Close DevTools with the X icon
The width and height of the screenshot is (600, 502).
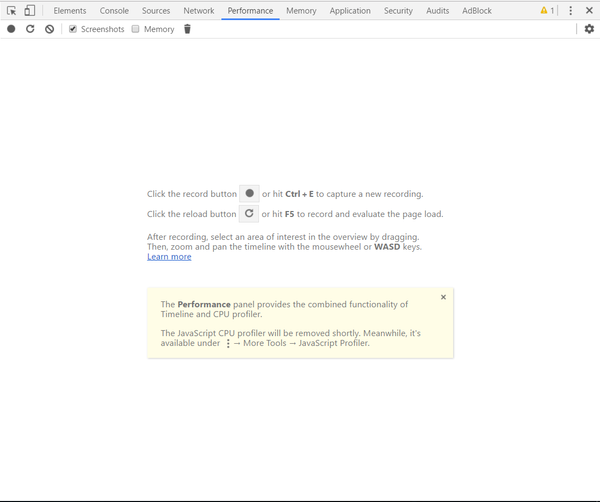point(589,11)
